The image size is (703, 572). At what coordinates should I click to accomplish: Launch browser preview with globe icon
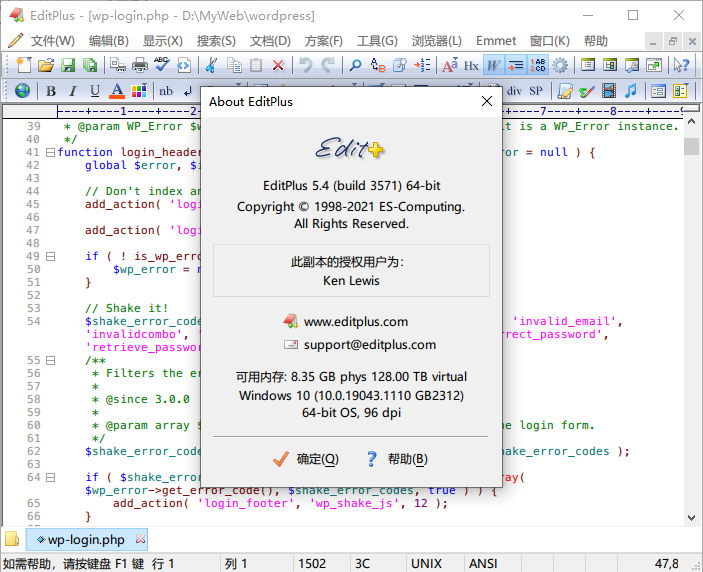pos(22,91)
